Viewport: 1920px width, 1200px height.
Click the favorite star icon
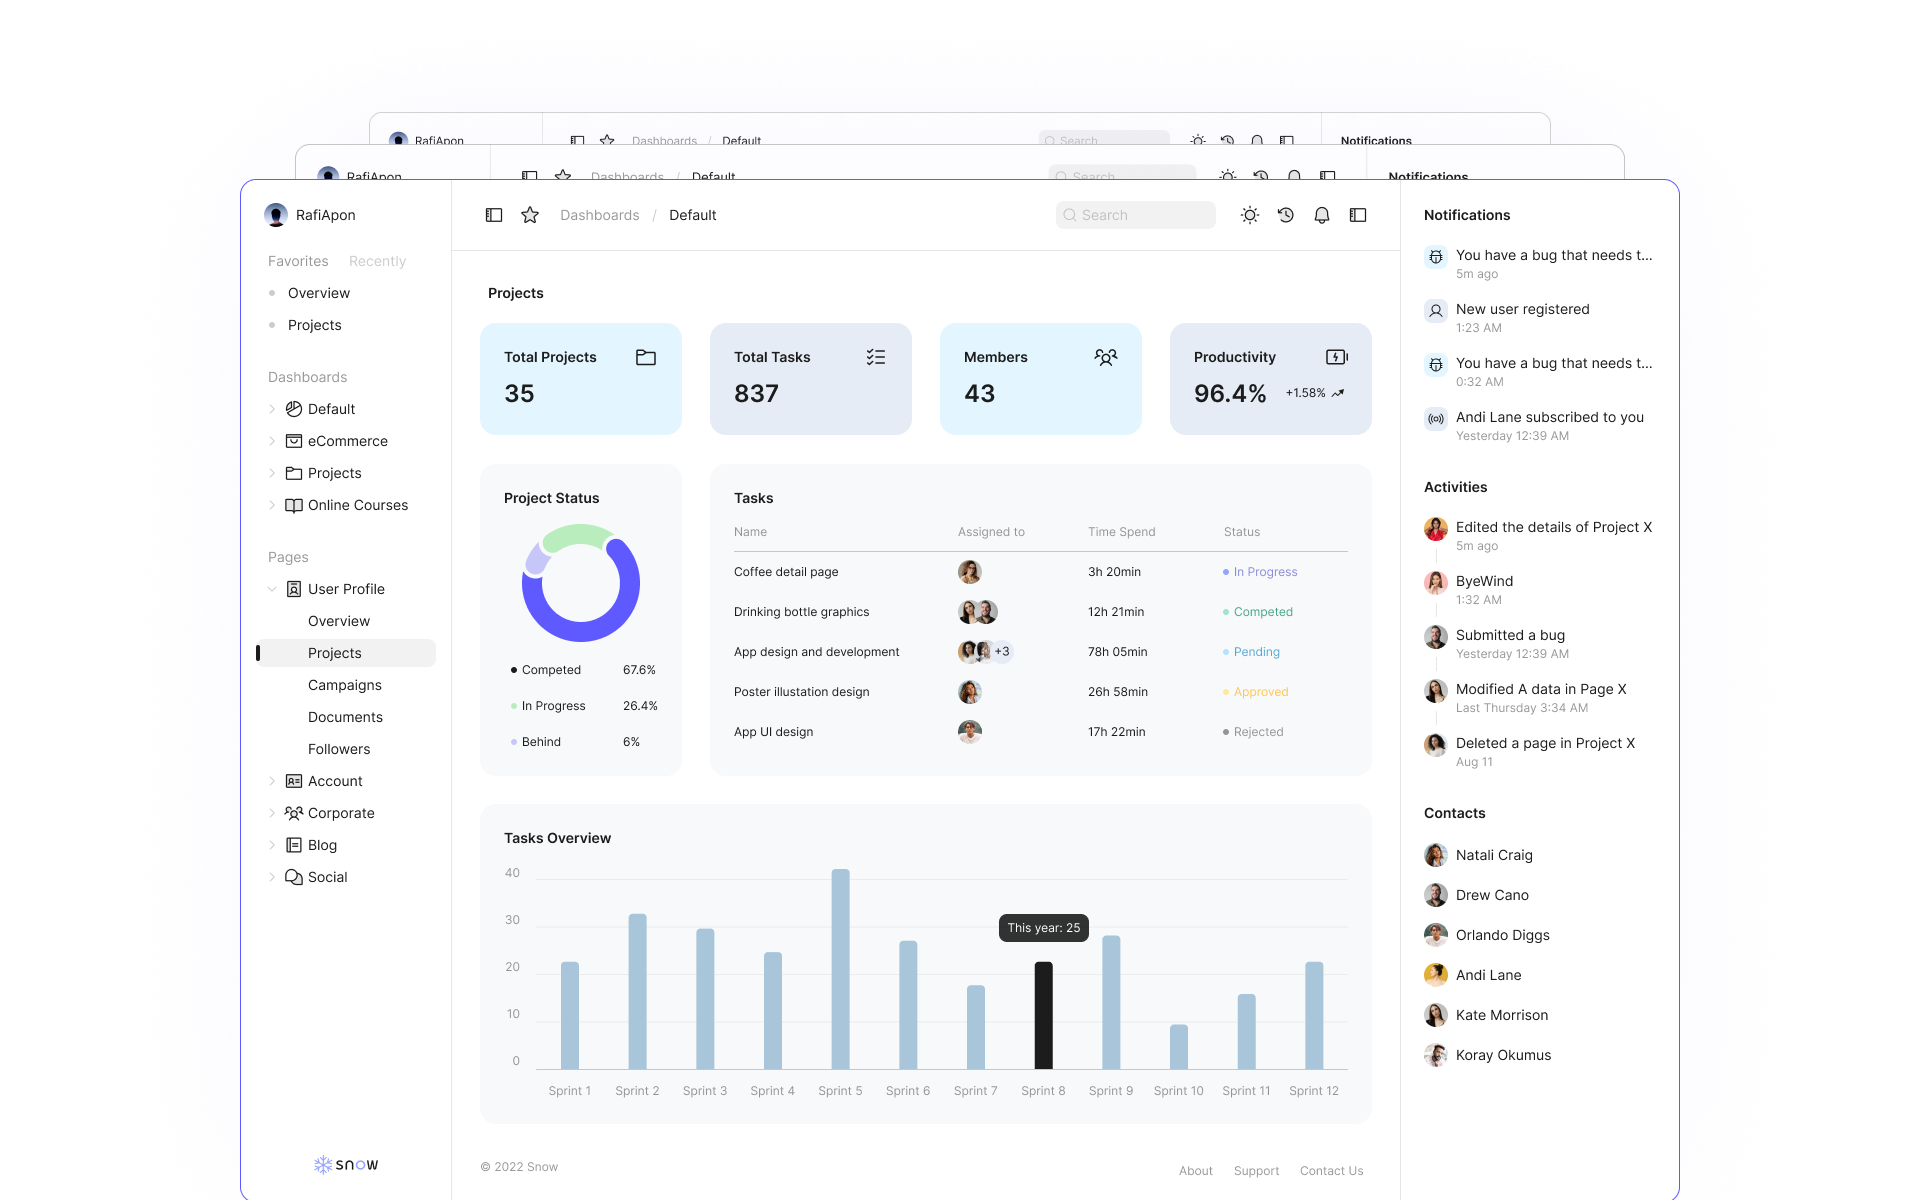(530, 215)
